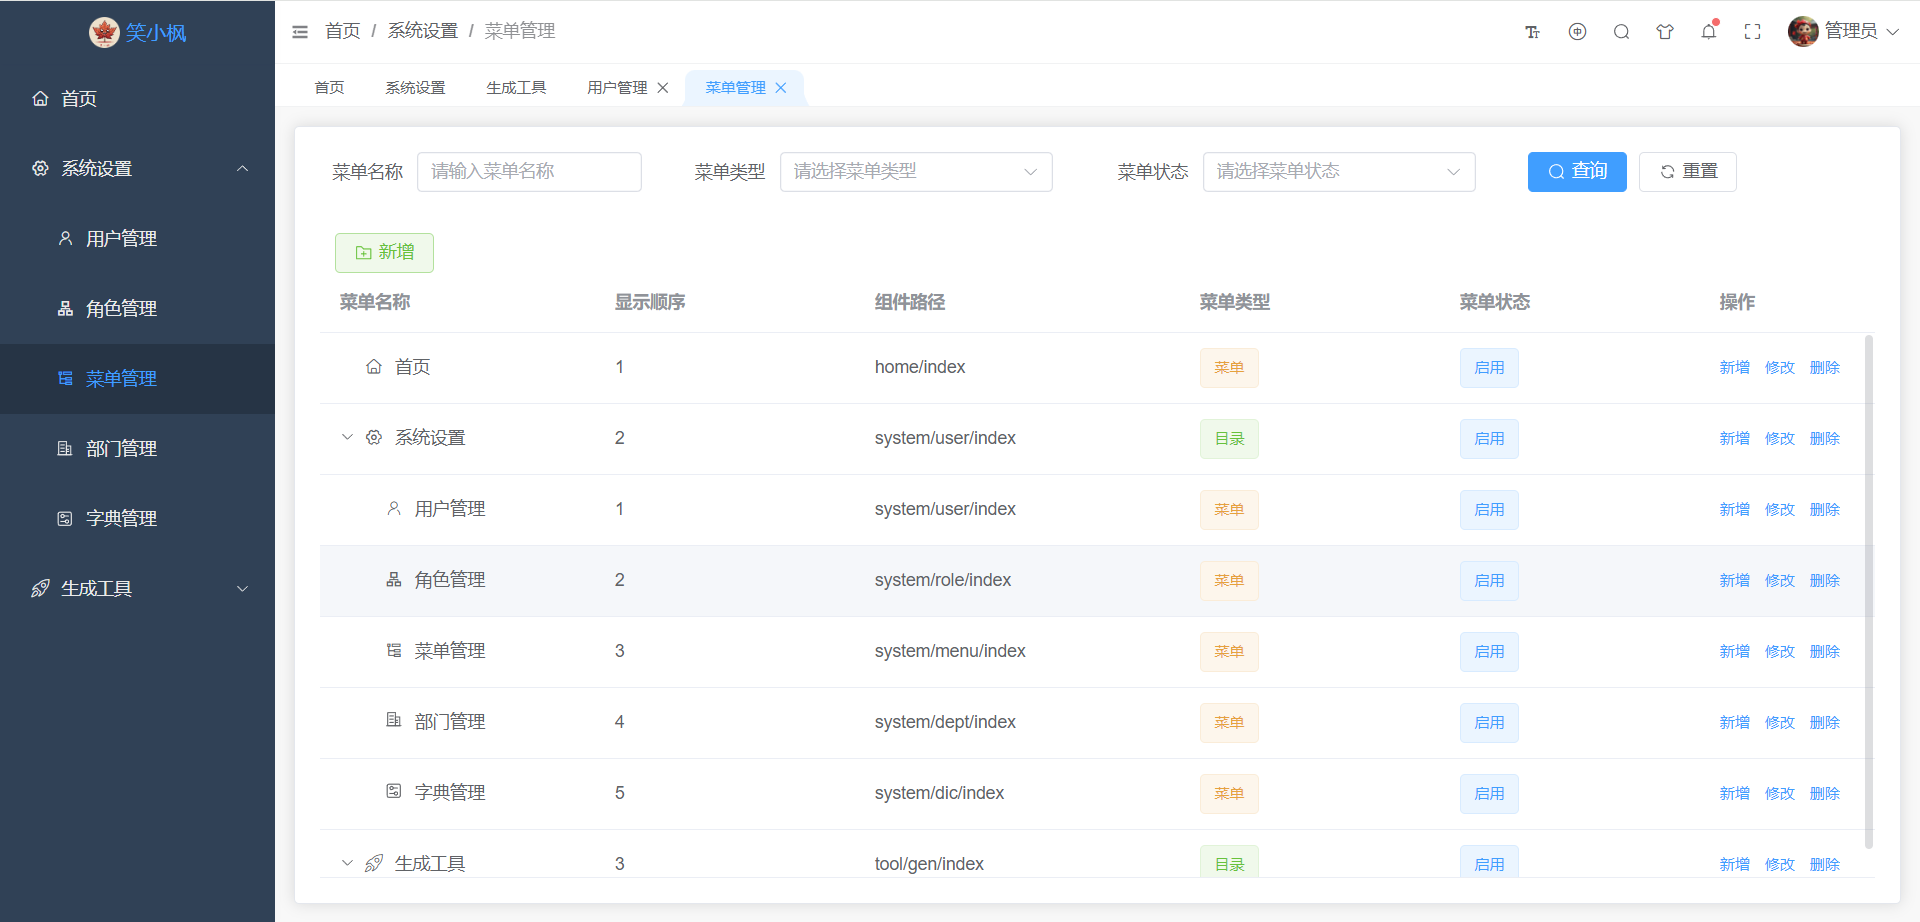Collapse the 生成工具 tree row
This screenshot has height=922, width=1920.
pos(347,863)
